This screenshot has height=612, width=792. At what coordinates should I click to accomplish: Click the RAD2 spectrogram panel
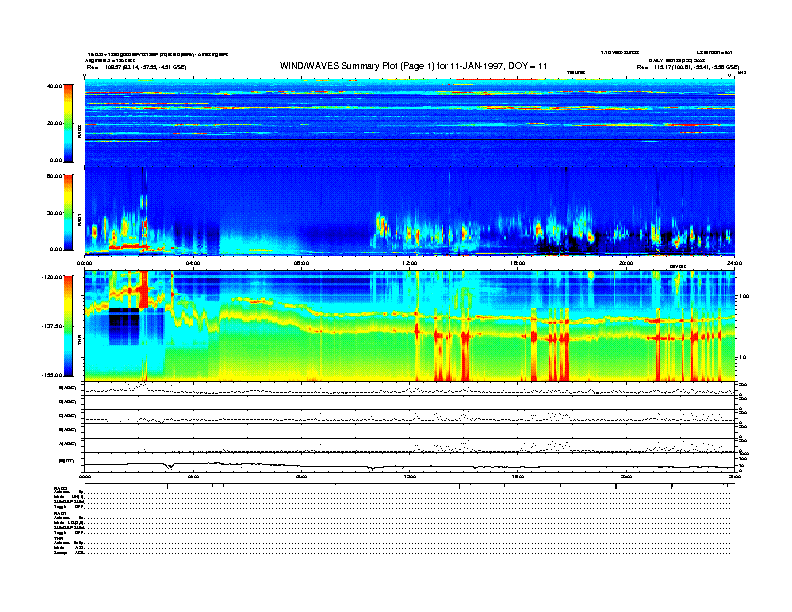click(410, 123)
